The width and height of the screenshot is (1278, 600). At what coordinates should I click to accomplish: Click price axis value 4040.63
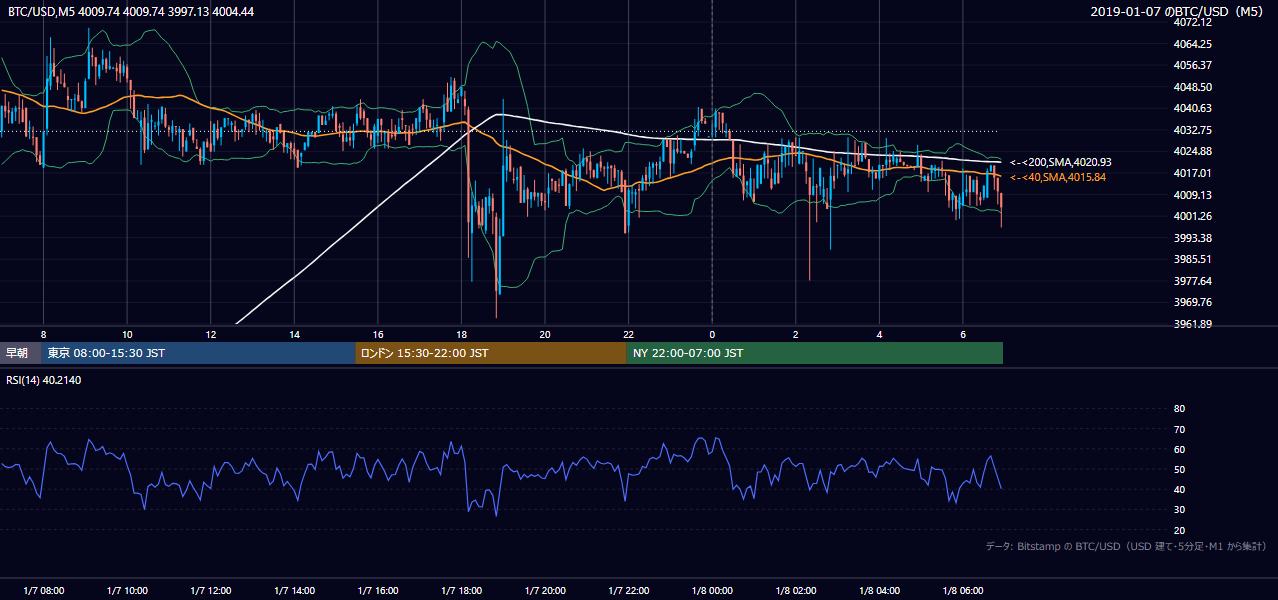(1192, 108)
